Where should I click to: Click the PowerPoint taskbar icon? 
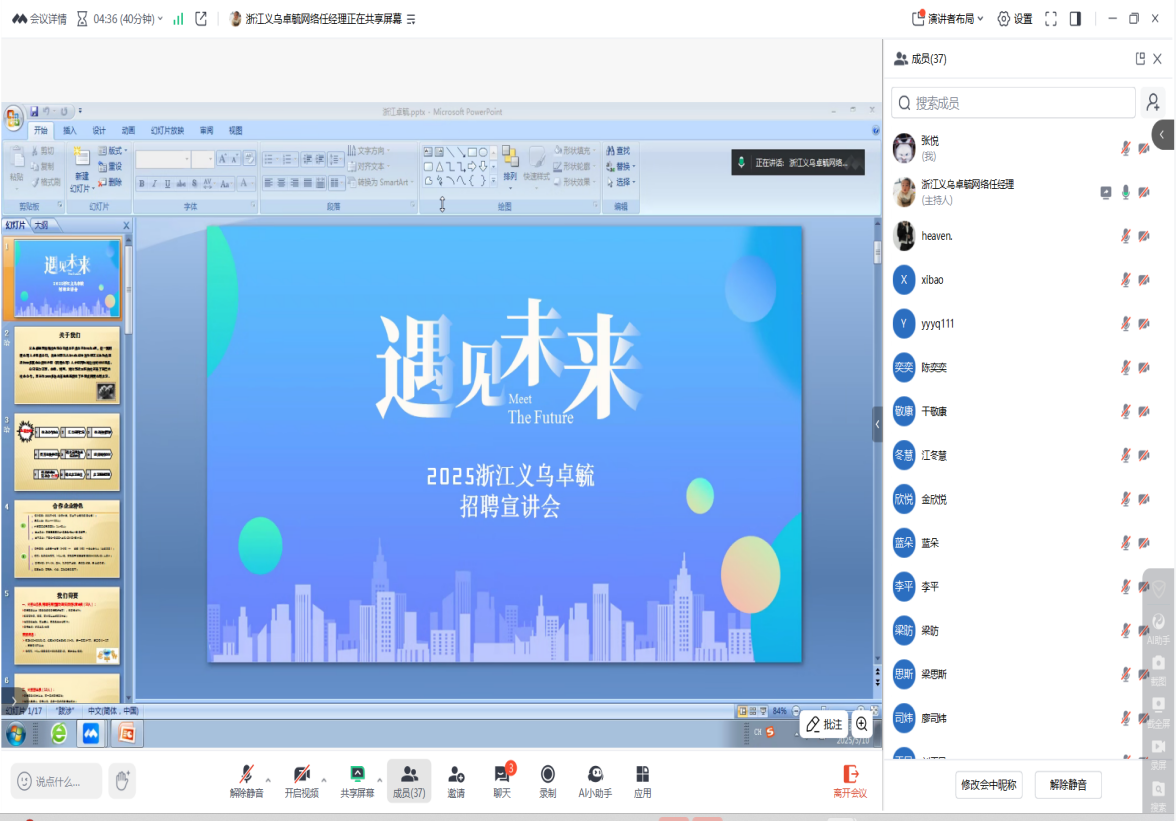point(127,734)
